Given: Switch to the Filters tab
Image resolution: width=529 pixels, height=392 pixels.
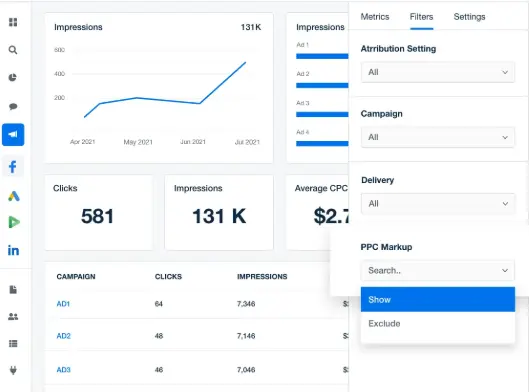Looking at the screenshot, I should 421,17.
